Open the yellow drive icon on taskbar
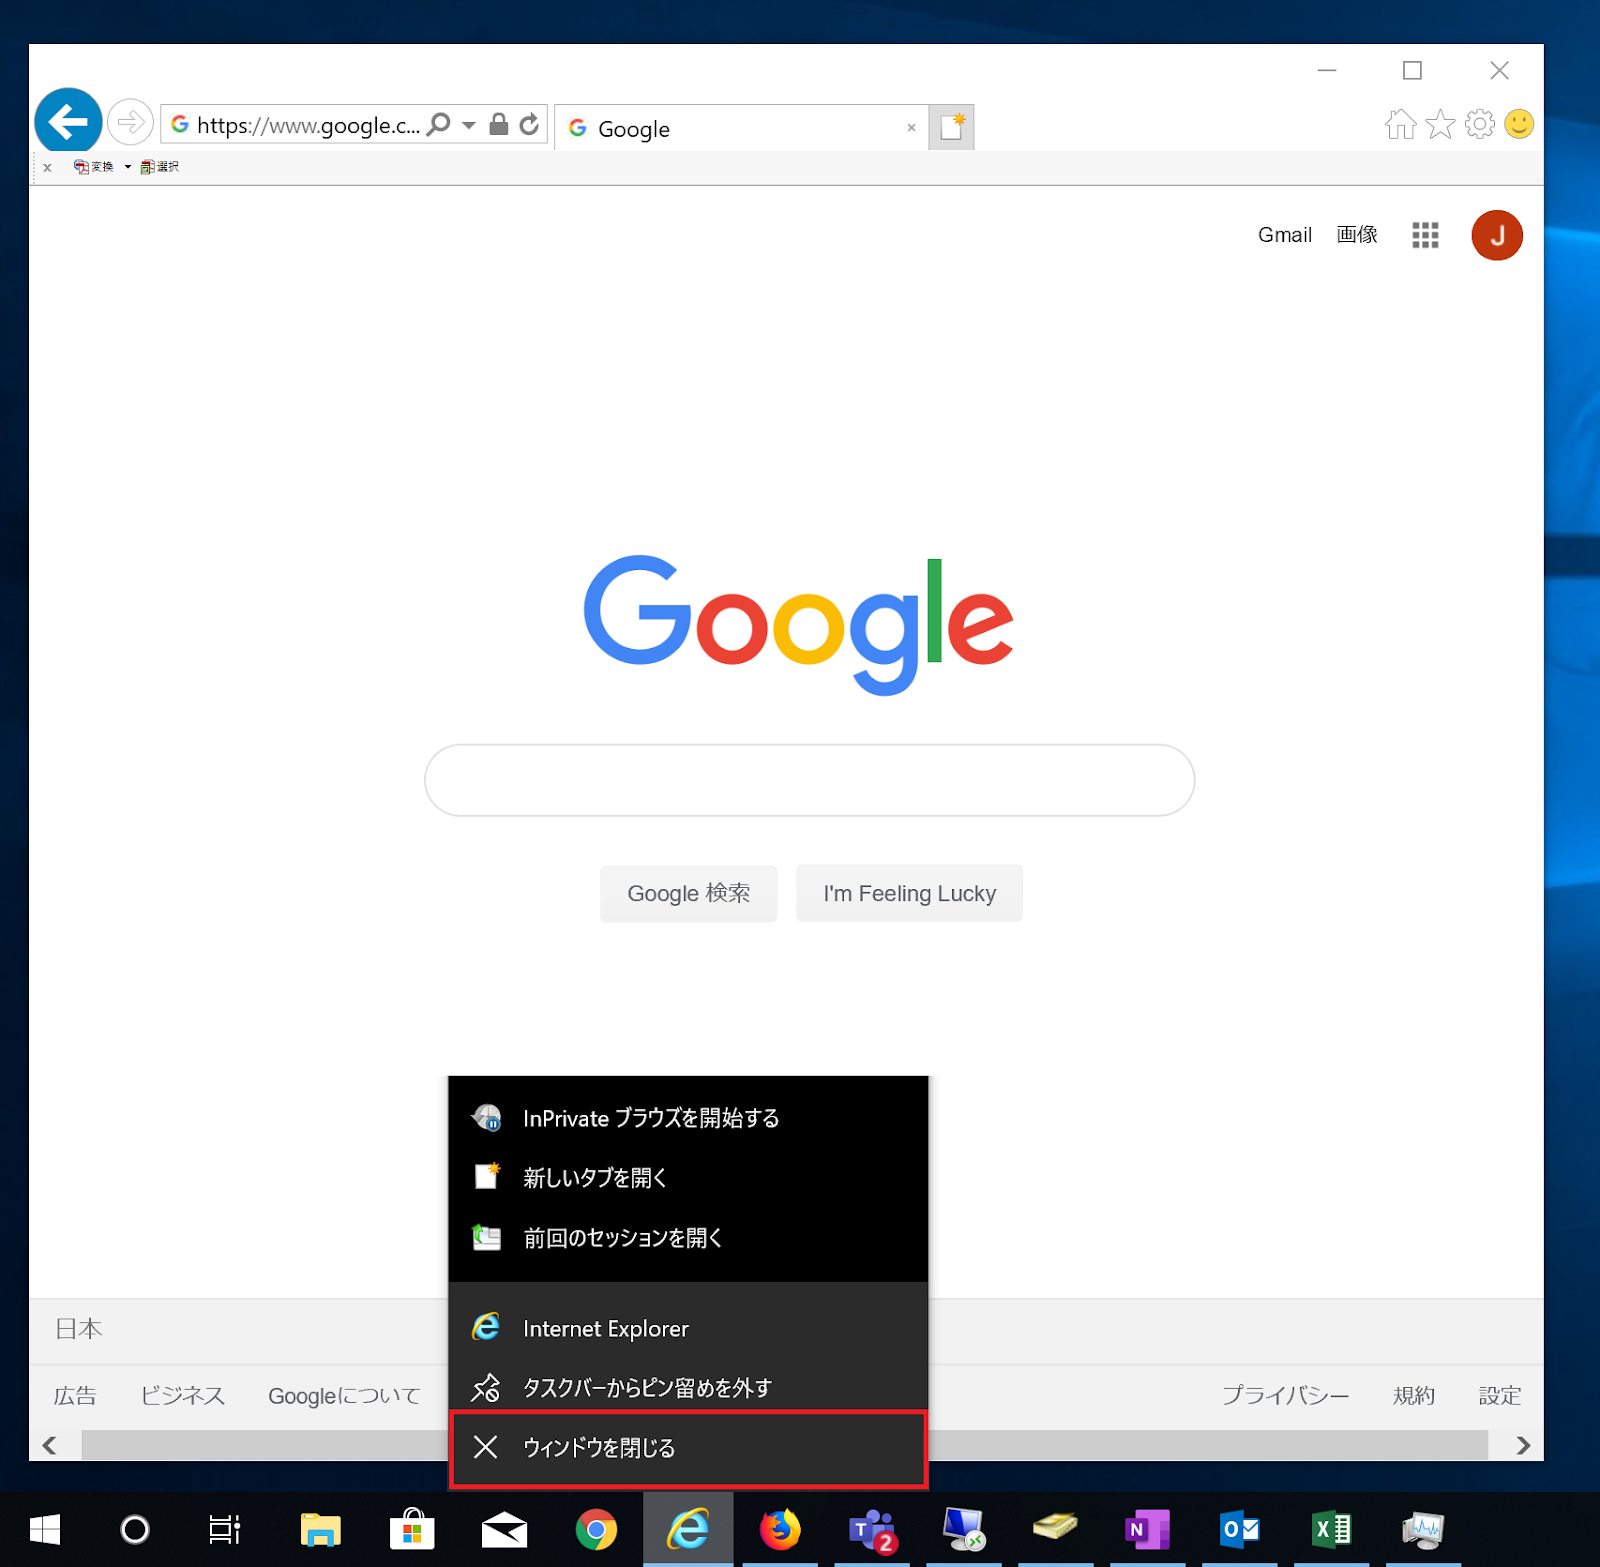The height and width of the screenshot is (1567, 1600). (1055, 1529)
